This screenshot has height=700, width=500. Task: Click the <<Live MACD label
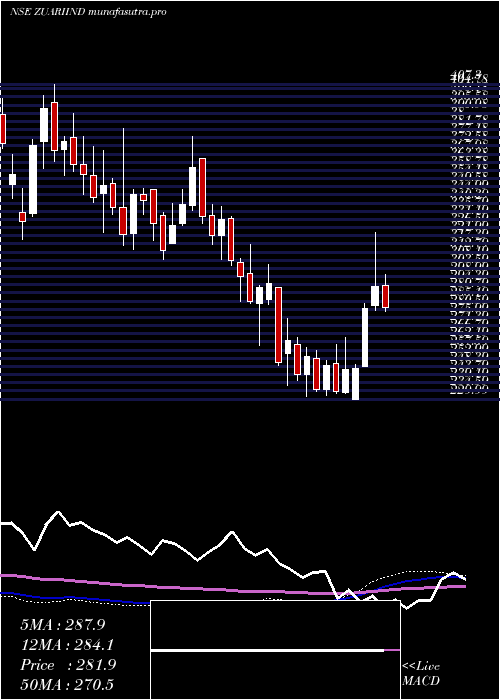click(421, 674)
